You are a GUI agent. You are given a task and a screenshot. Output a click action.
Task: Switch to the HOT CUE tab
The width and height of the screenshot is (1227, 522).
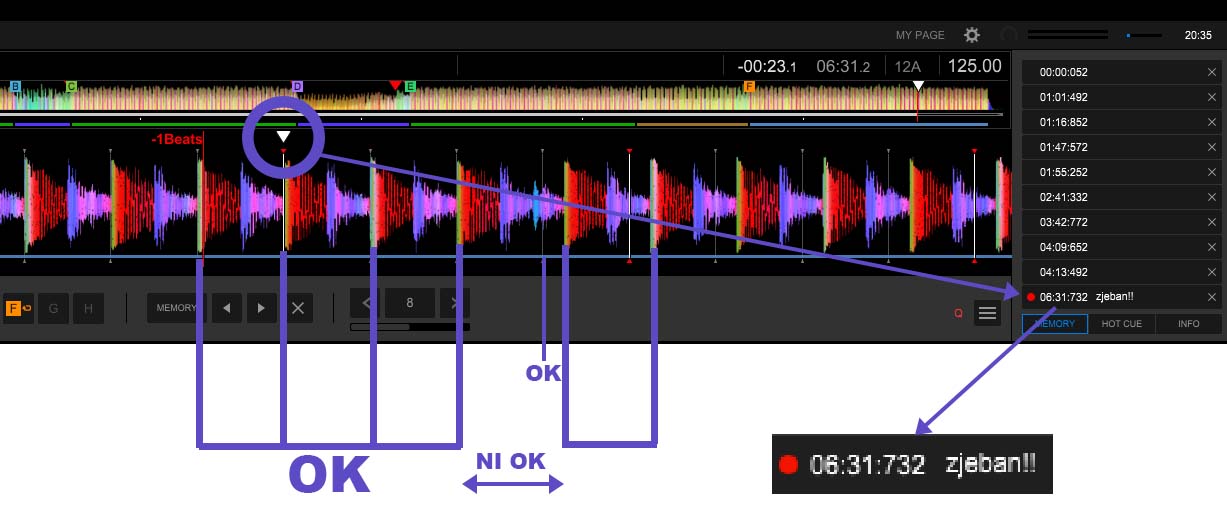click(x=1122, y=324)
